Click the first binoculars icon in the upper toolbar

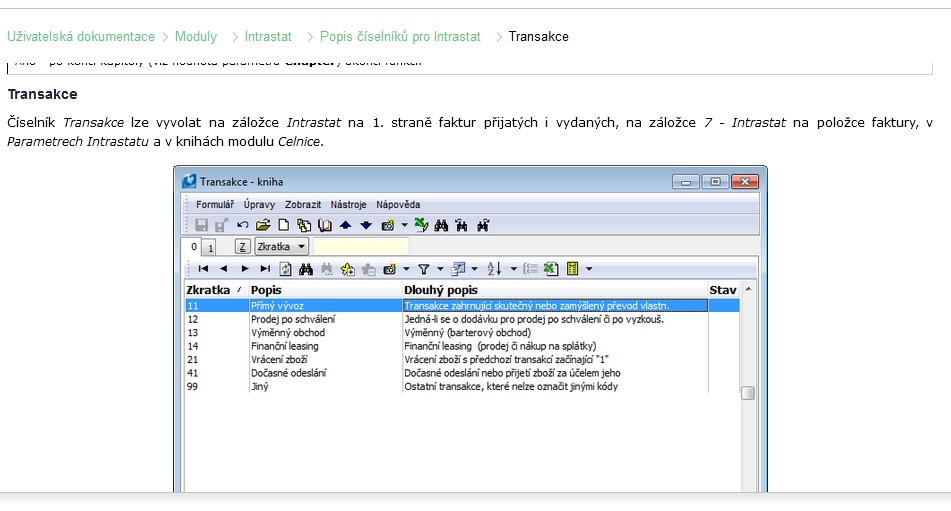click(441, 225)
